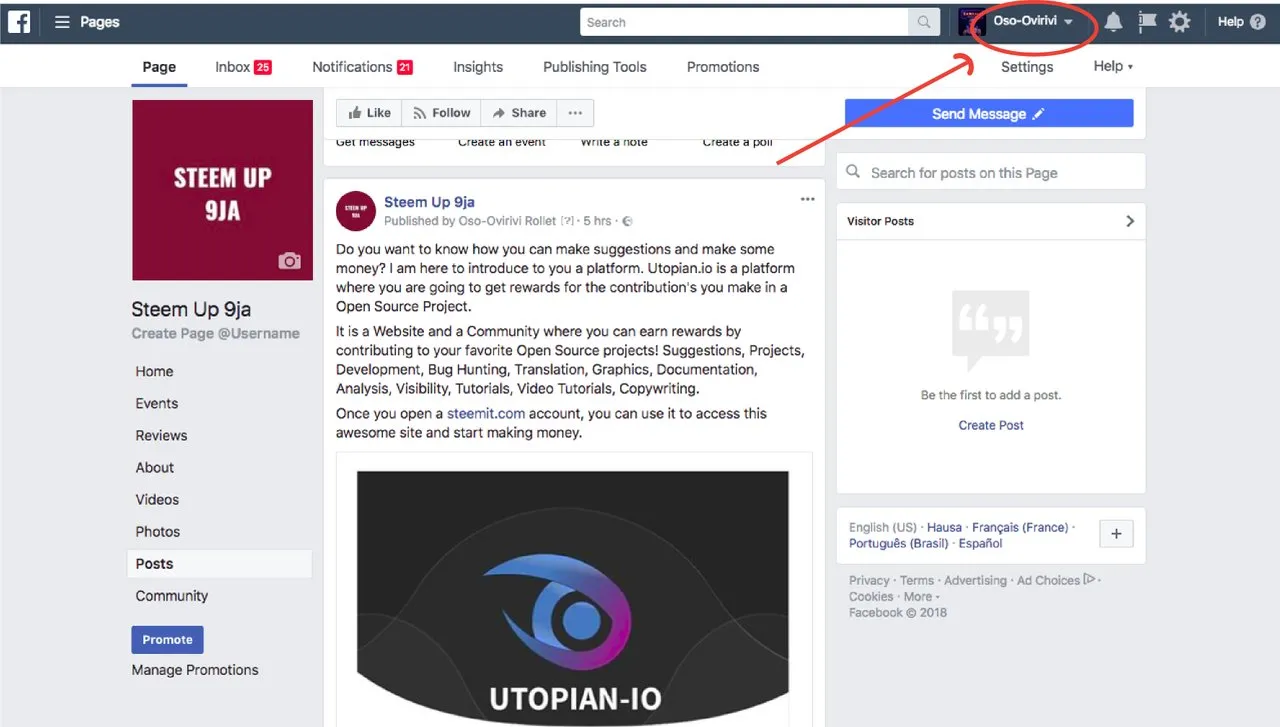Click the Follow button

tap(441, 113)
